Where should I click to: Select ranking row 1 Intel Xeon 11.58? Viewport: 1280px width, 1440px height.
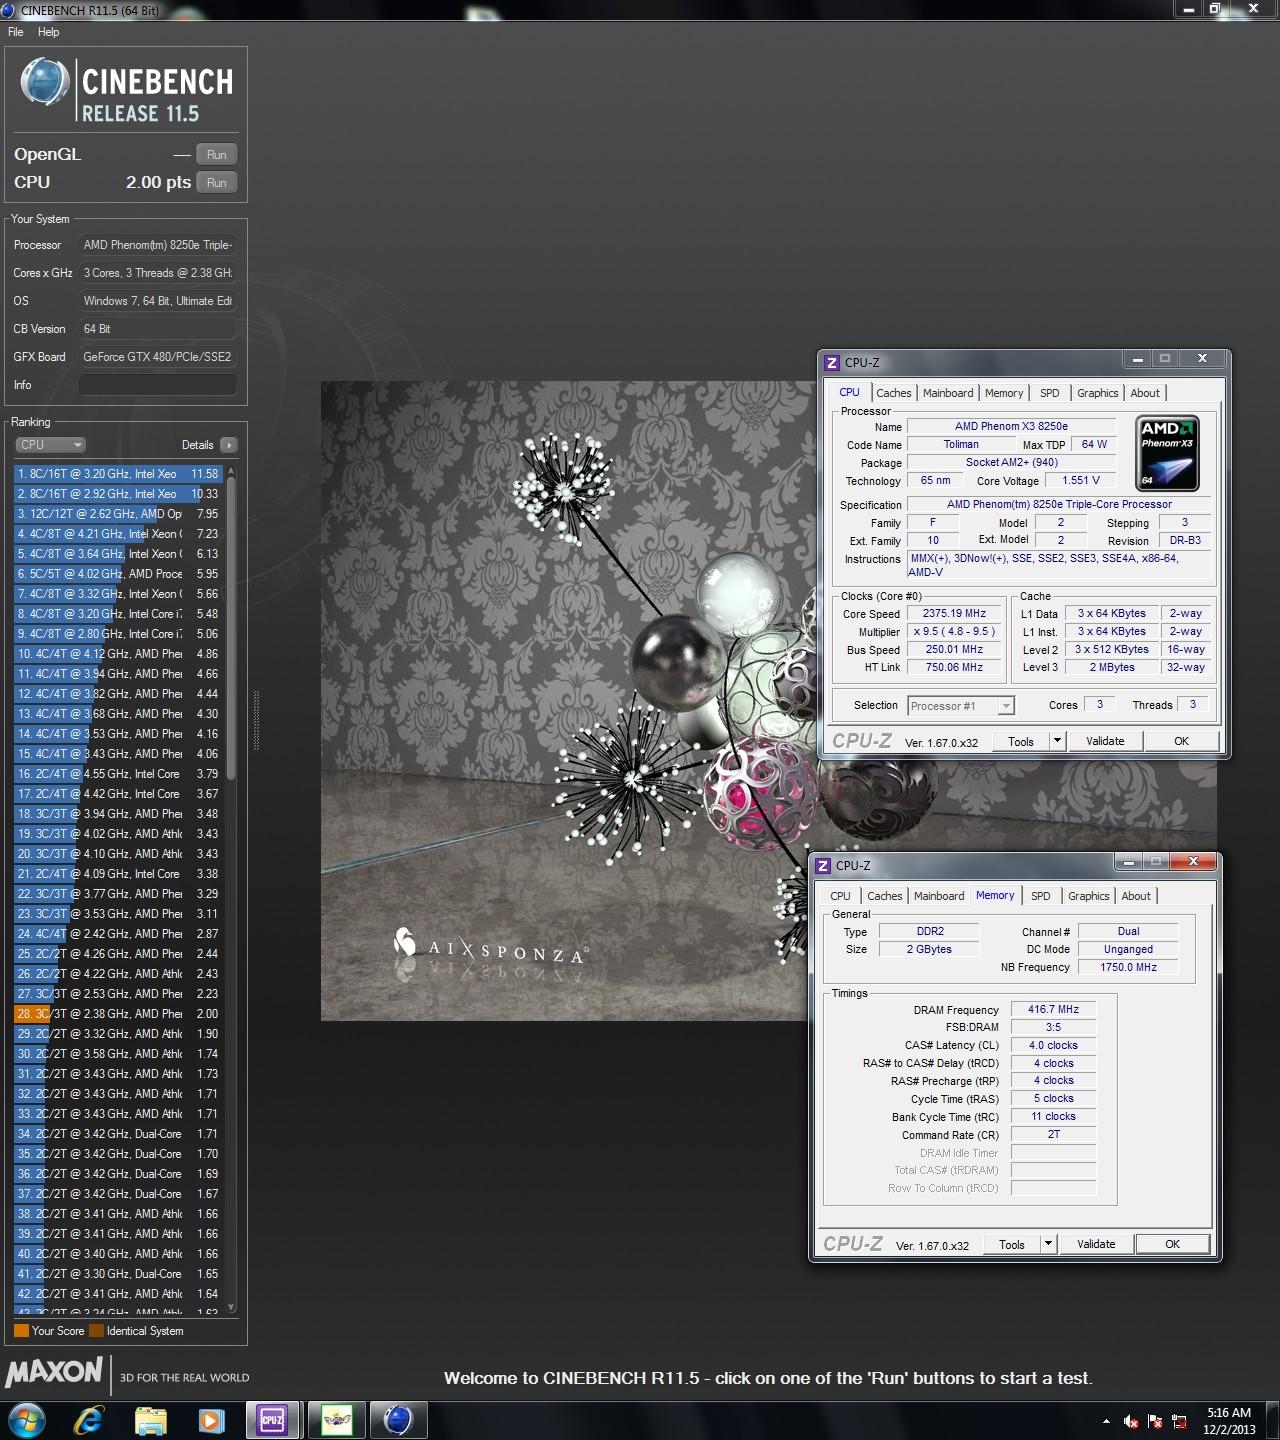[x=118, y=474]
